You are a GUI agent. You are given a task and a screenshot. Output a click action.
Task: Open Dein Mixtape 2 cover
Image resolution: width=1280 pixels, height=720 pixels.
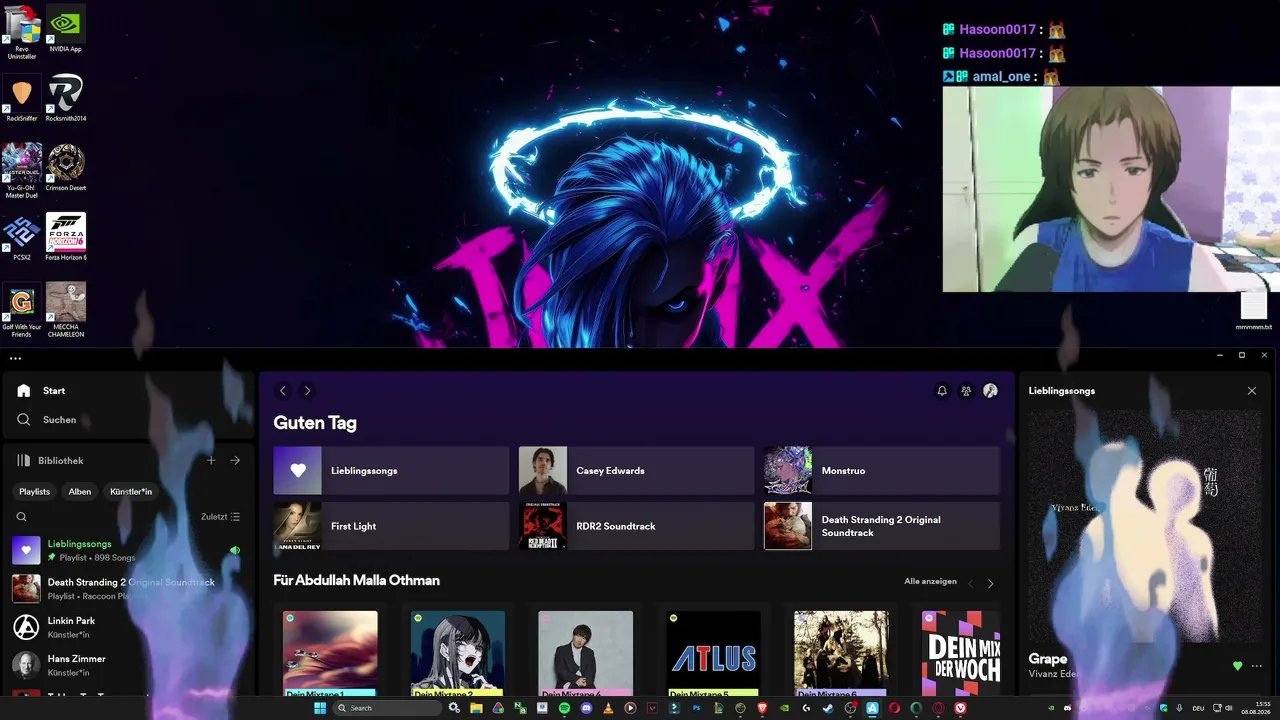click(x=458, y=653)
